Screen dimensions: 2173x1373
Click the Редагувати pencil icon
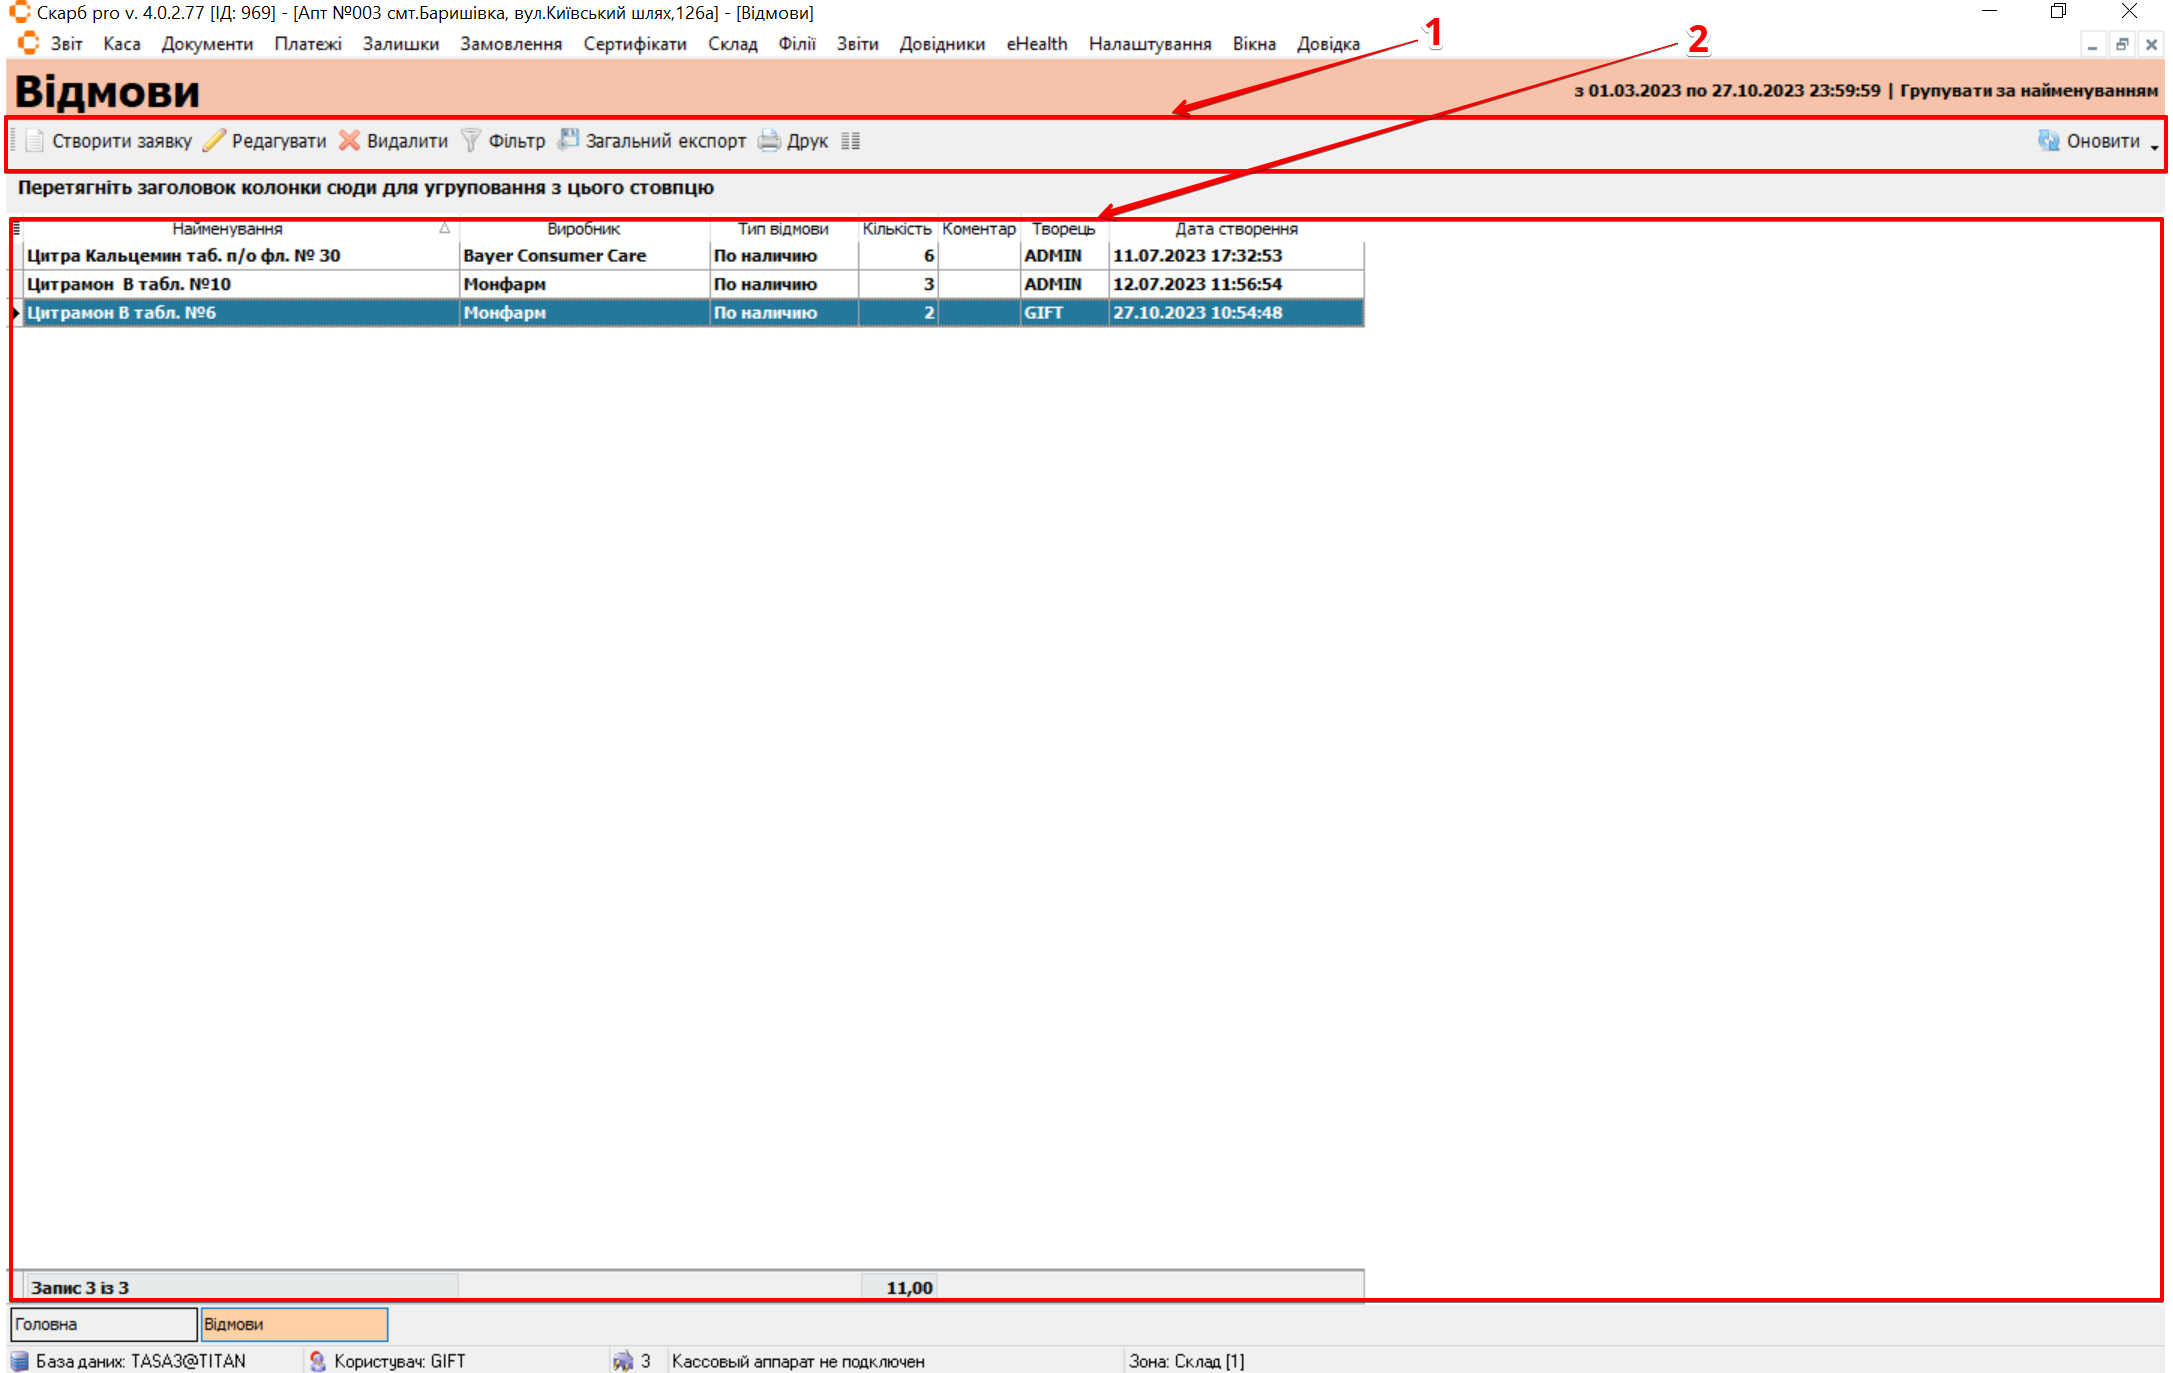(214, 141)
